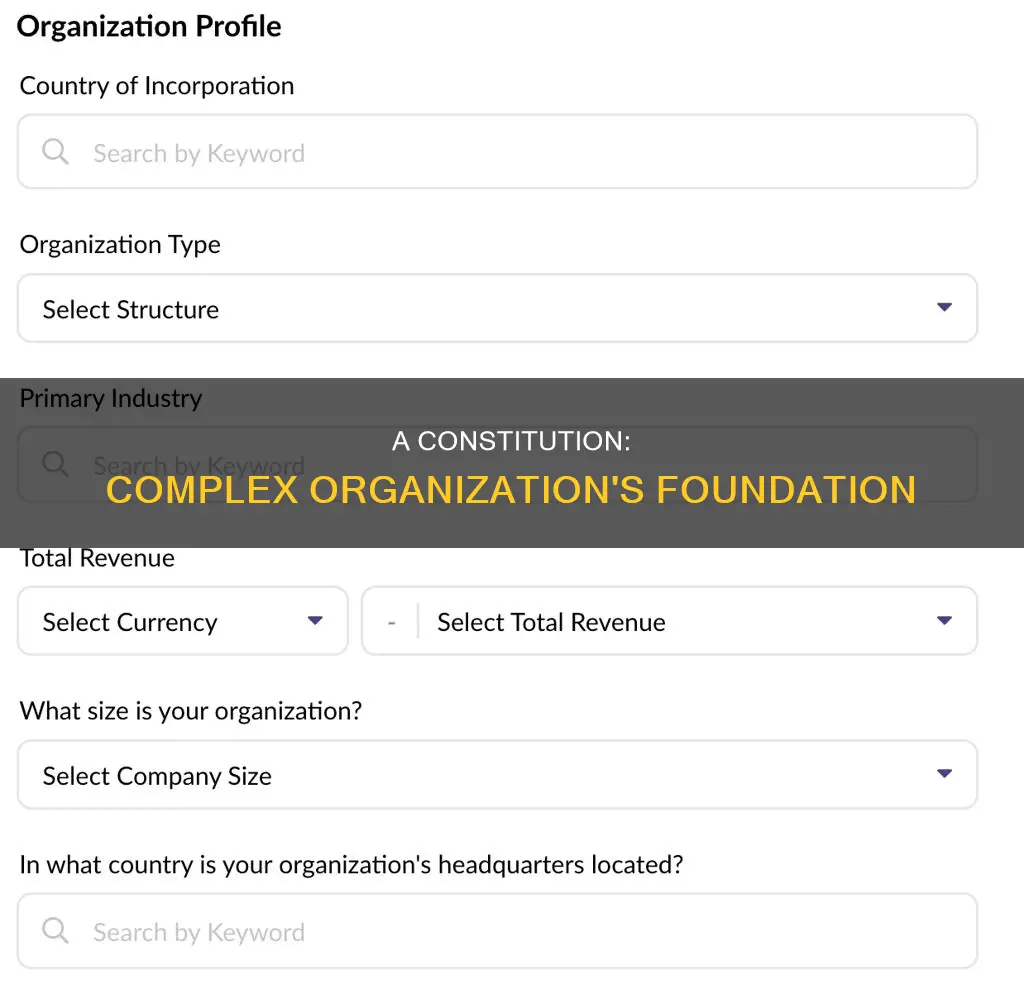Click the "A Constitution:" banner text
The image size is (1024, 999).
pyautogui.click(x=511, y=440)
